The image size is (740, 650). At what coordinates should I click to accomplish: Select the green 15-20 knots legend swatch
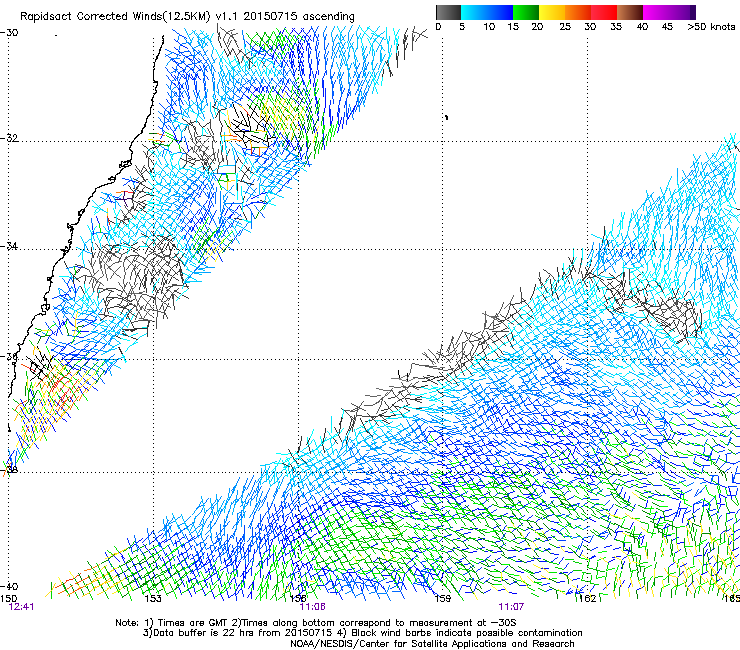(x=526, y=12)
